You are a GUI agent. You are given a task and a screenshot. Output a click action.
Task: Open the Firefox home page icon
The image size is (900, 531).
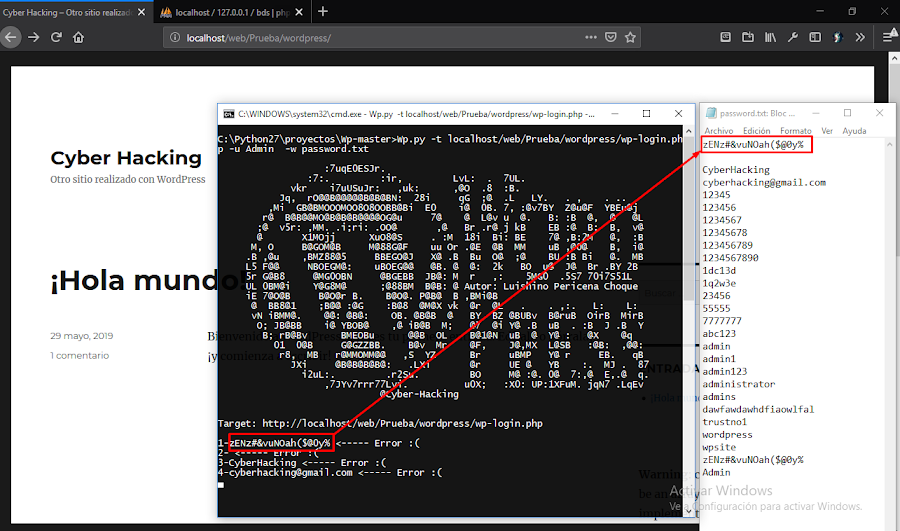[79, 37]
